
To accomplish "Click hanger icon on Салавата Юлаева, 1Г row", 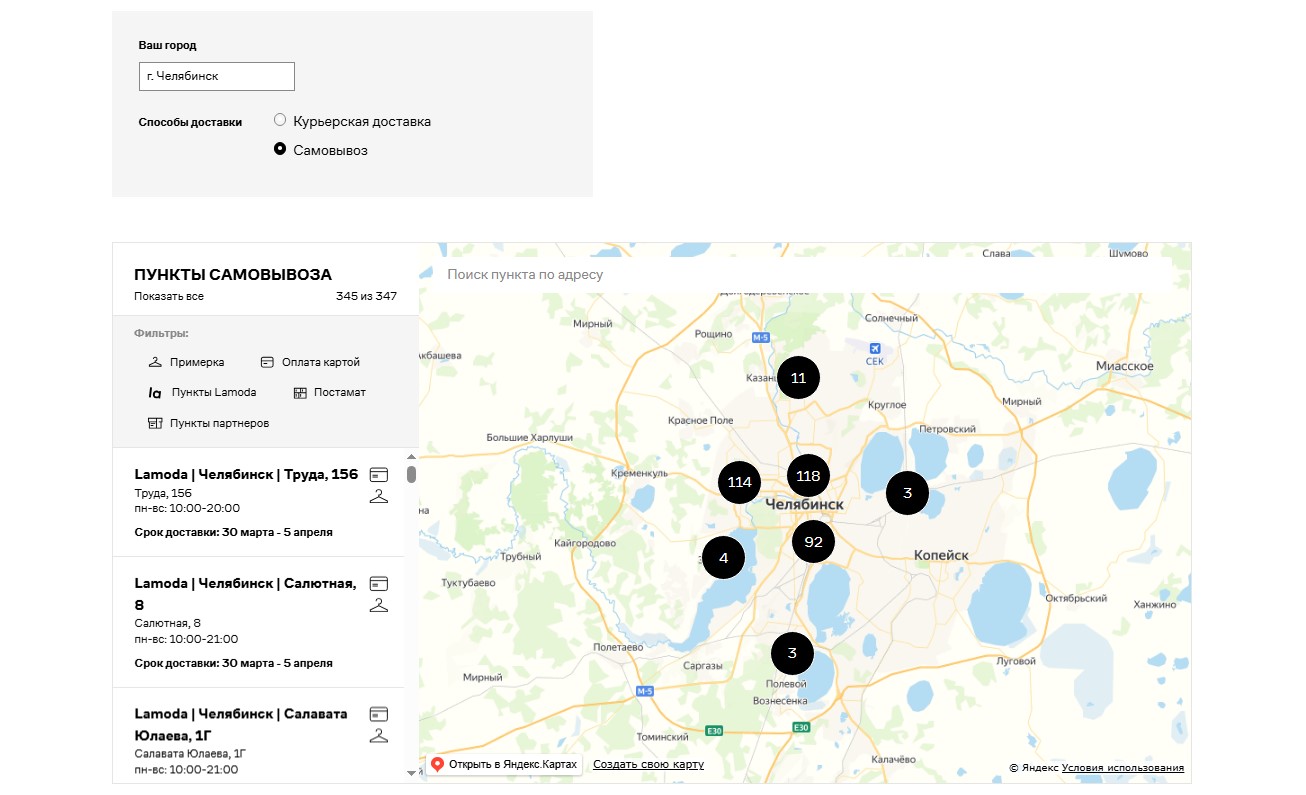I will pyautogui.click(x=378, y=736).
